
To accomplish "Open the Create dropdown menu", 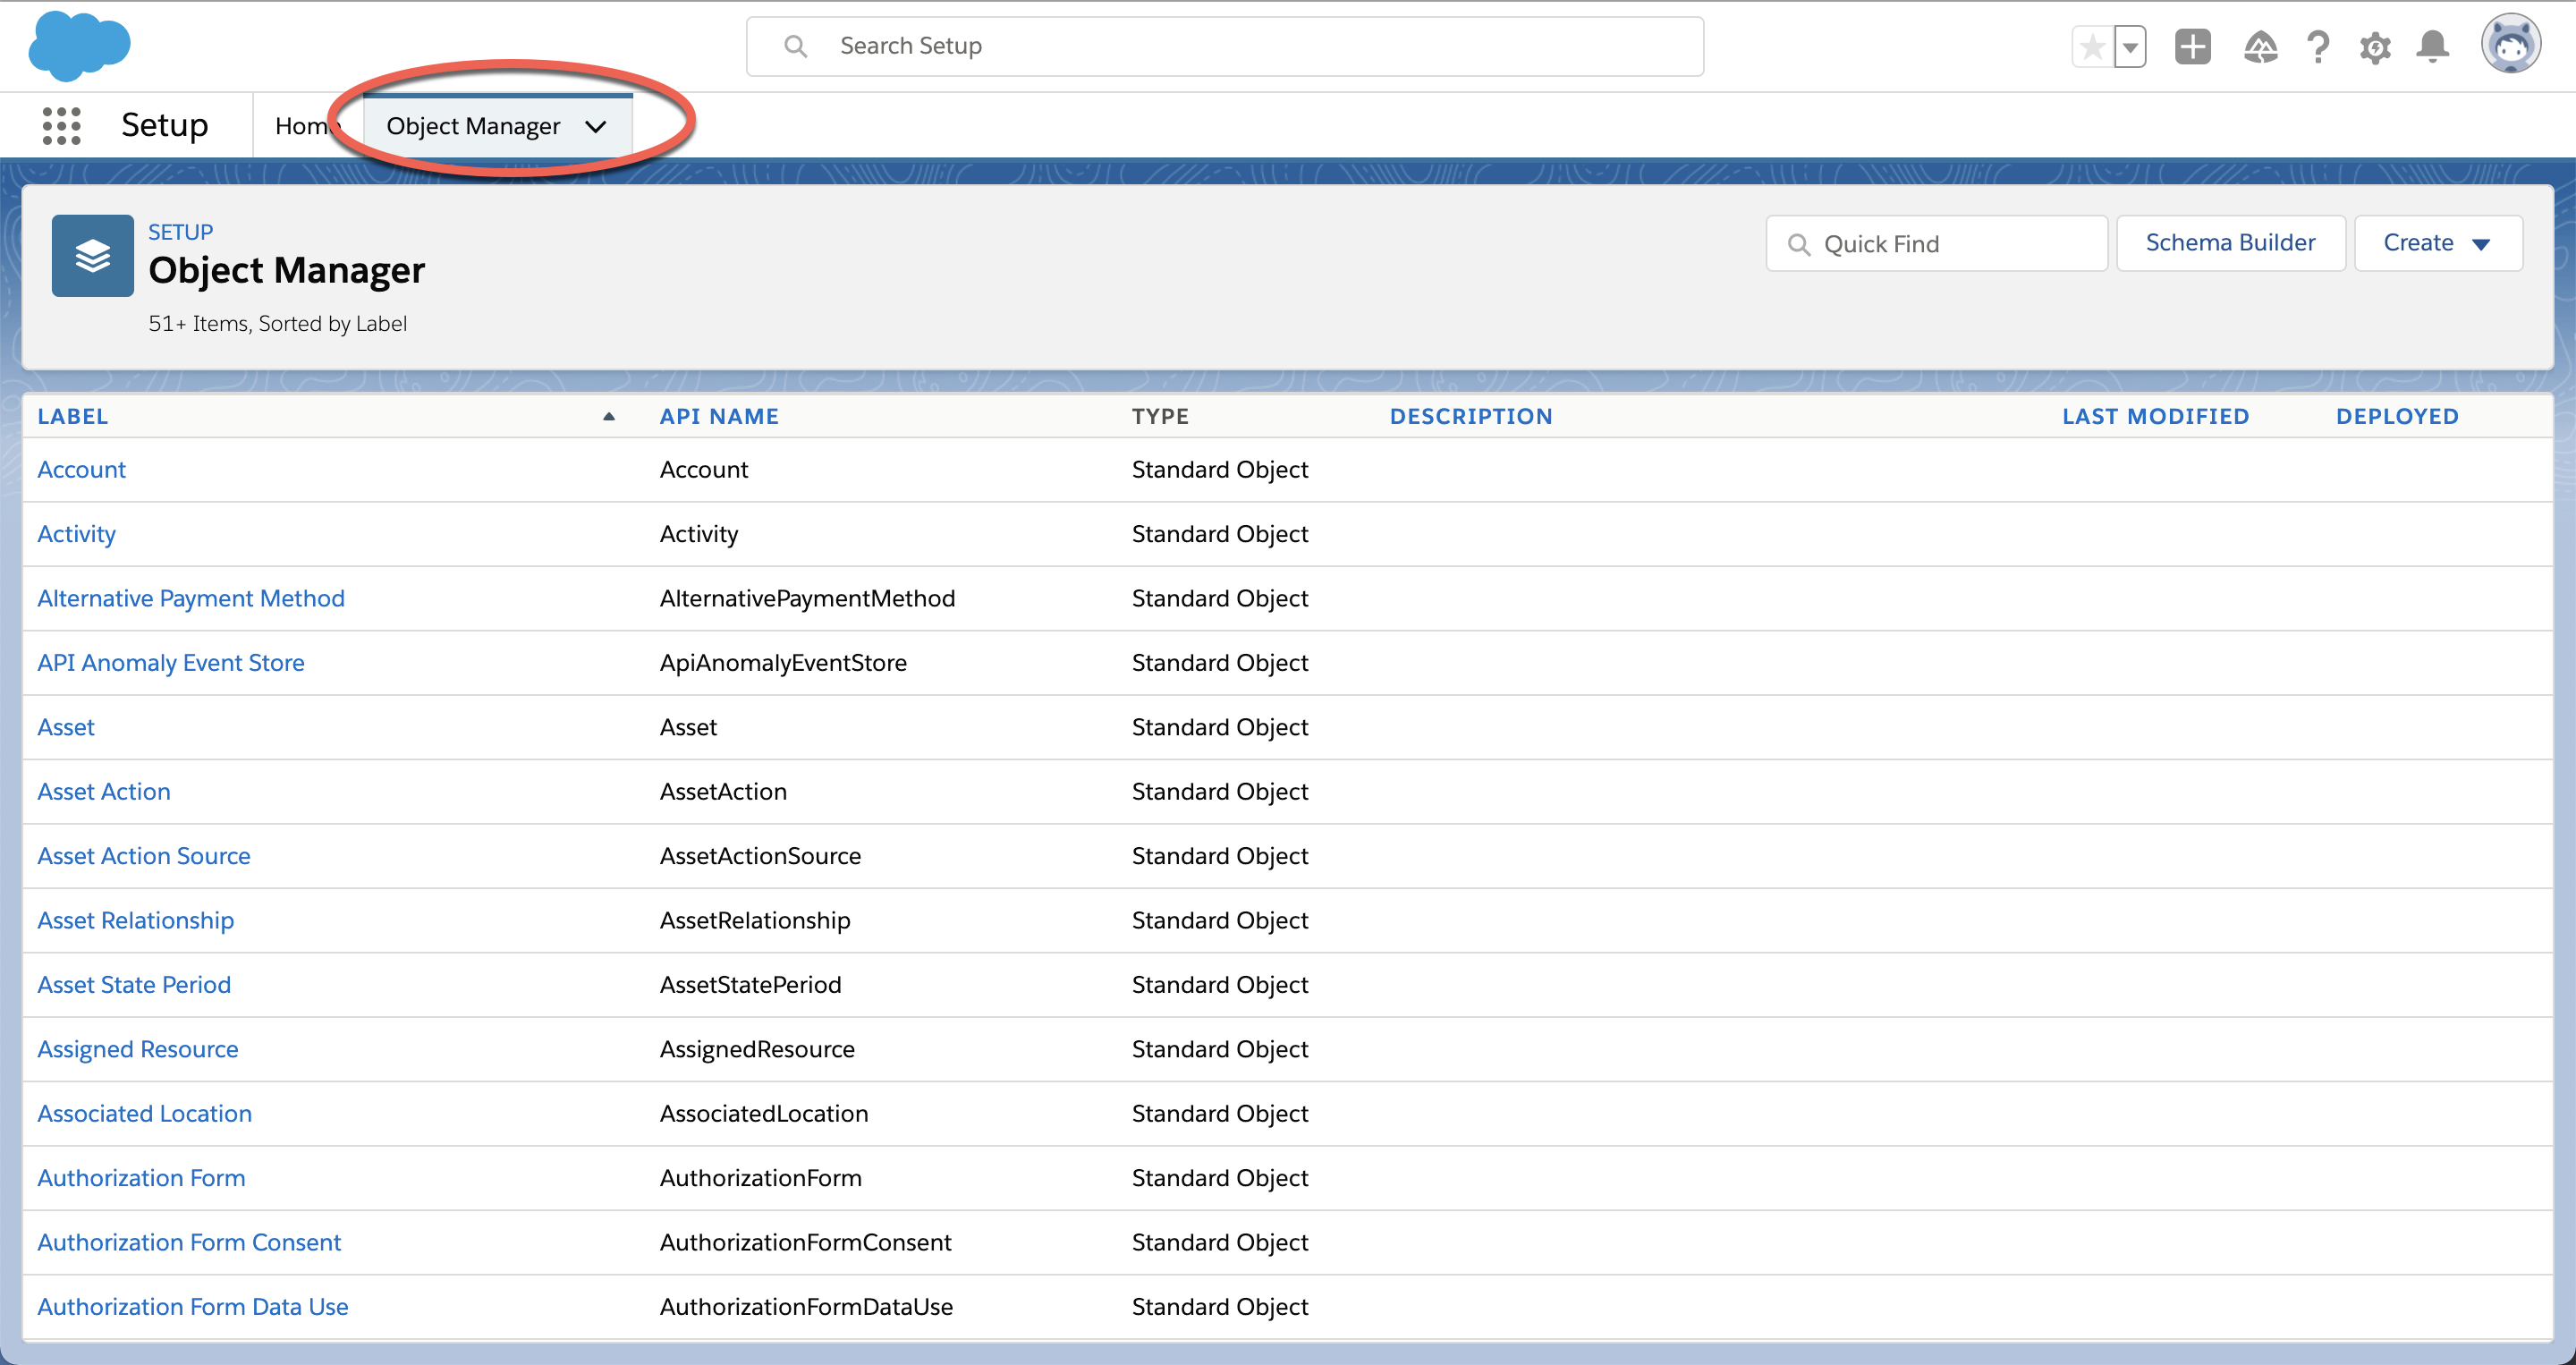I will (2438, 243).
